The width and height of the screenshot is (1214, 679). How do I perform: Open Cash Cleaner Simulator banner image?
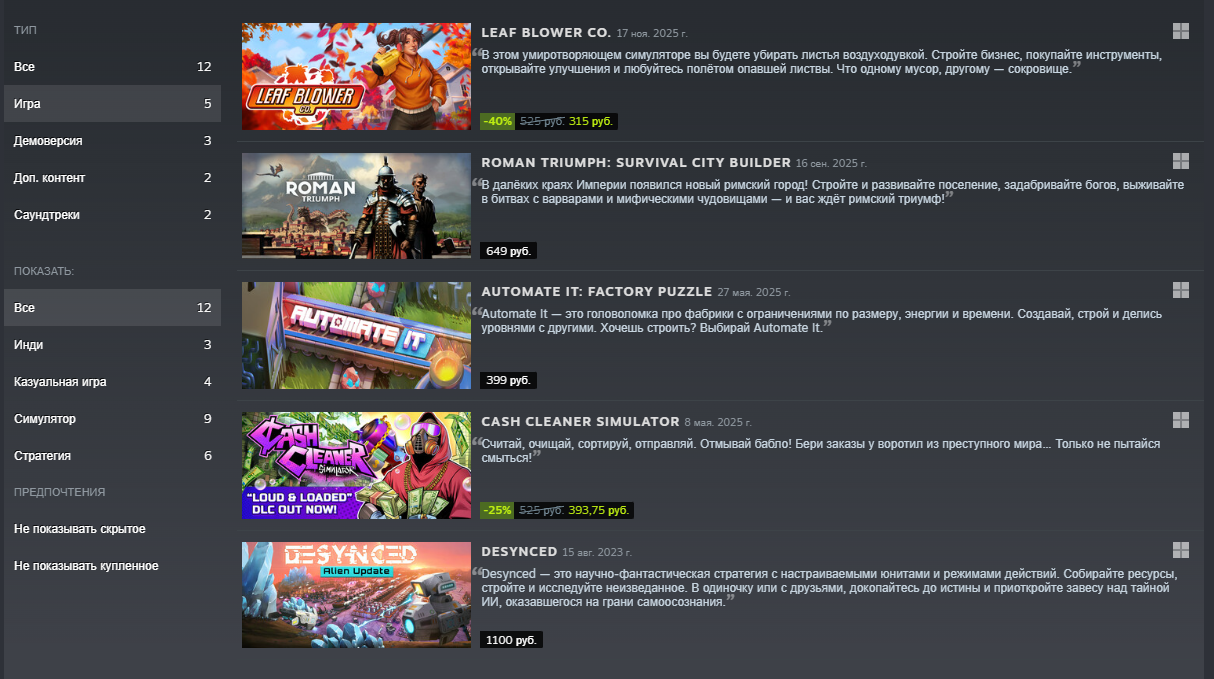pos(356,465)
